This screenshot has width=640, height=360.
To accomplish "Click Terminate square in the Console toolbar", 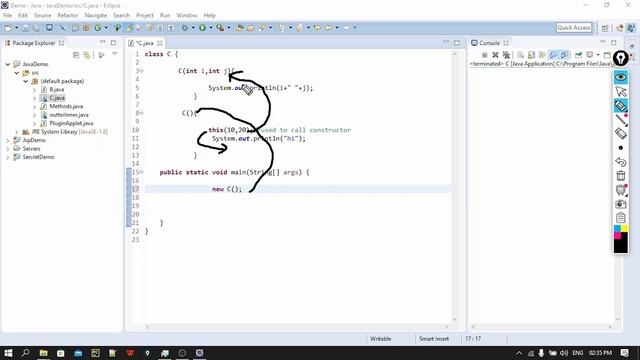I will (x=484, y=55).
